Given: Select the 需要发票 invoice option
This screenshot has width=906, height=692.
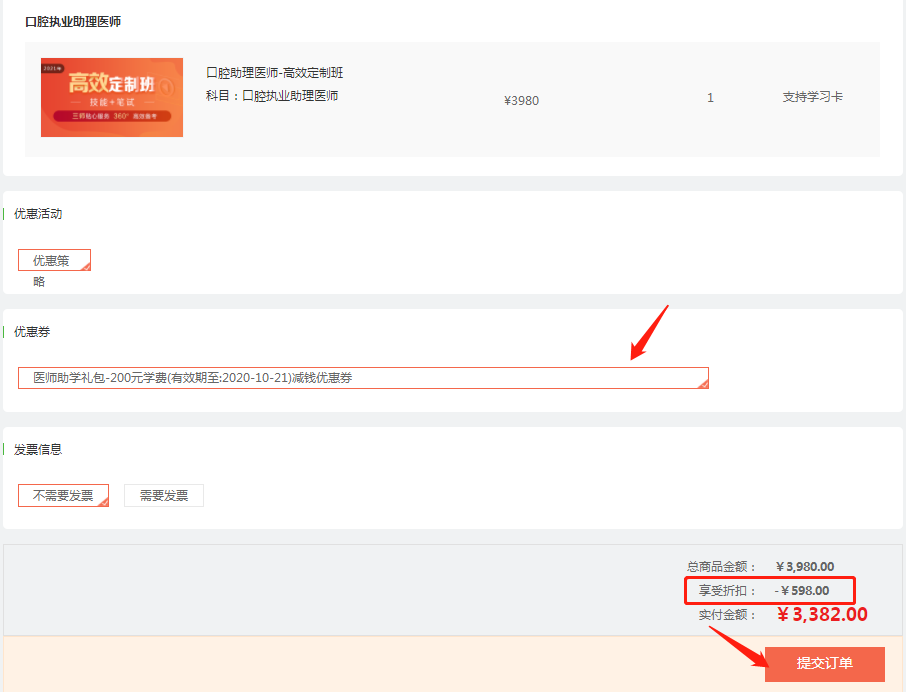Looking at the screenshot, I should point(164,496).
